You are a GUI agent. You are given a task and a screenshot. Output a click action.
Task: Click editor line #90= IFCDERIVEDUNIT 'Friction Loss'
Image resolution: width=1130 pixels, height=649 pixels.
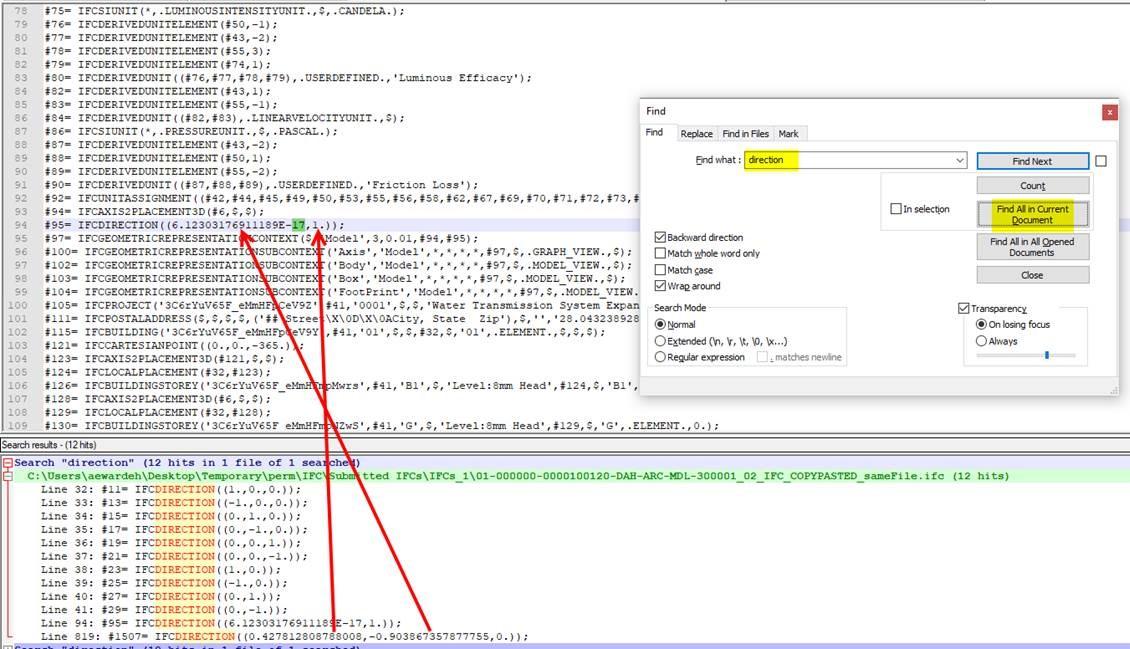[x=261, y=185]
